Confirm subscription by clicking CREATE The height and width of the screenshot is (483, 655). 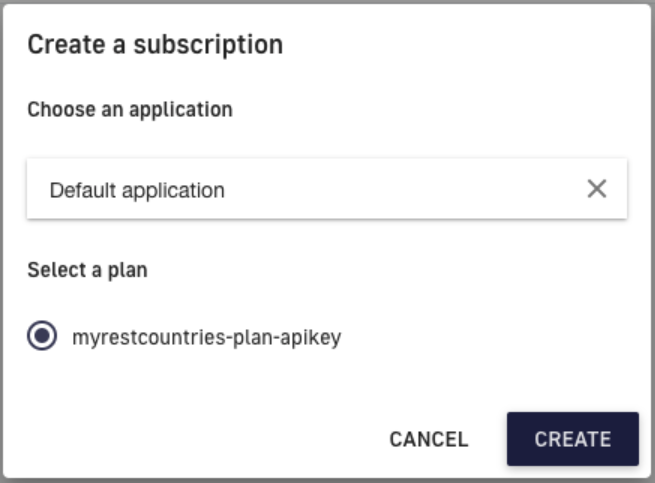572,439
